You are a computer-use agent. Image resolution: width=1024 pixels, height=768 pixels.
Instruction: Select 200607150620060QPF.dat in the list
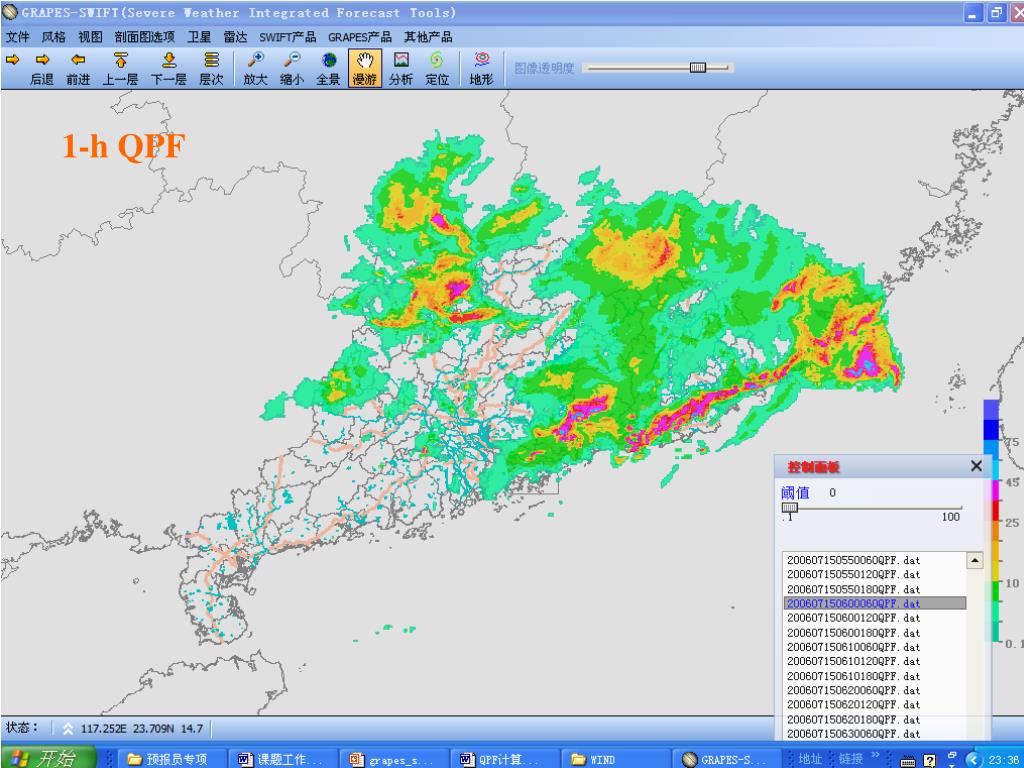[x=853, y=690]
